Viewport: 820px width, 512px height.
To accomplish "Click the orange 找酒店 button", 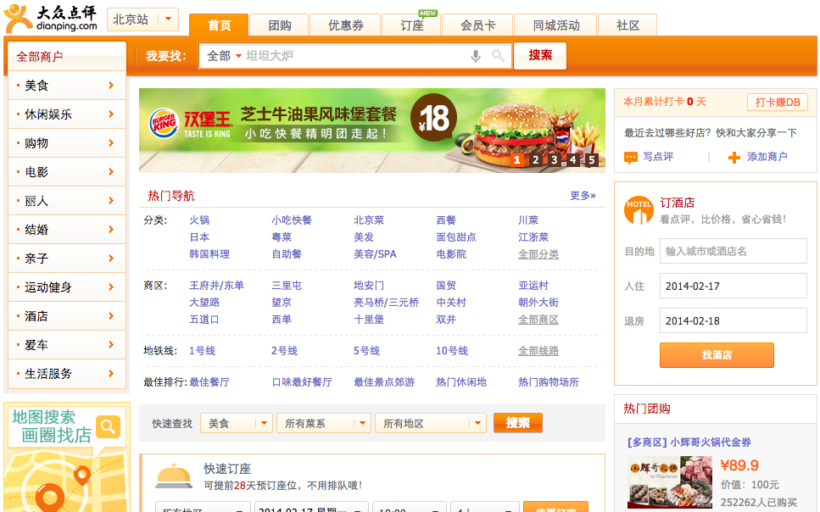I will (x=716, y=355).
